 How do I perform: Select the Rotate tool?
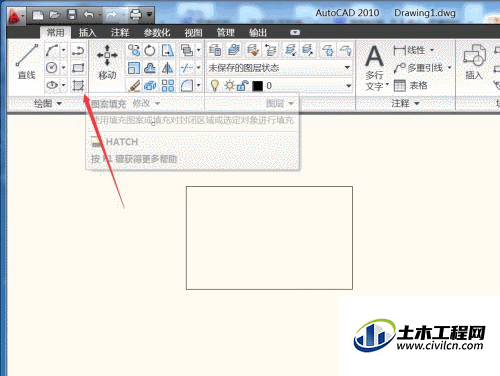pyautogui.click(x=150, y=50)
